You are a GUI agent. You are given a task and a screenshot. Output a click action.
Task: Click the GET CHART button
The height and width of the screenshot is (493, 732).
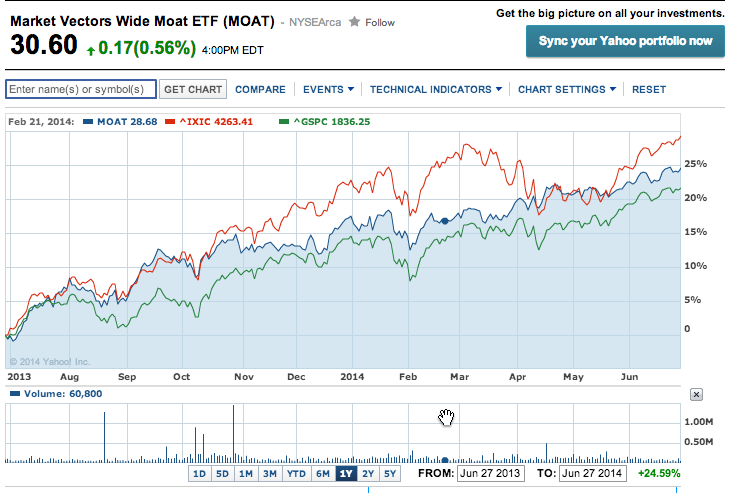193,89
